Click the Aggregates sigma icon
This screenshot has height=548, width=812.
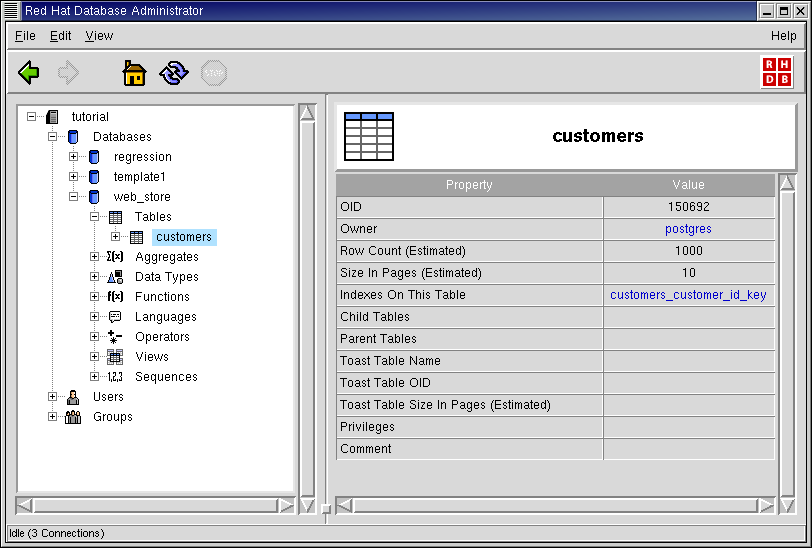click(x=115, y=256)
